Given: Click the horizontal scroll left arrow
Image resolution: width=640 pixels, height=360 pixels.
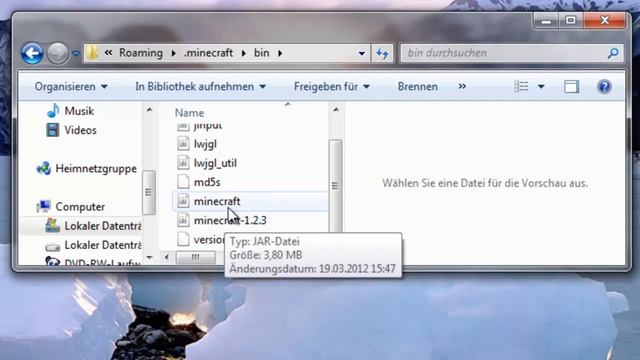Looking at the screenshot, I should click(167, 257).
